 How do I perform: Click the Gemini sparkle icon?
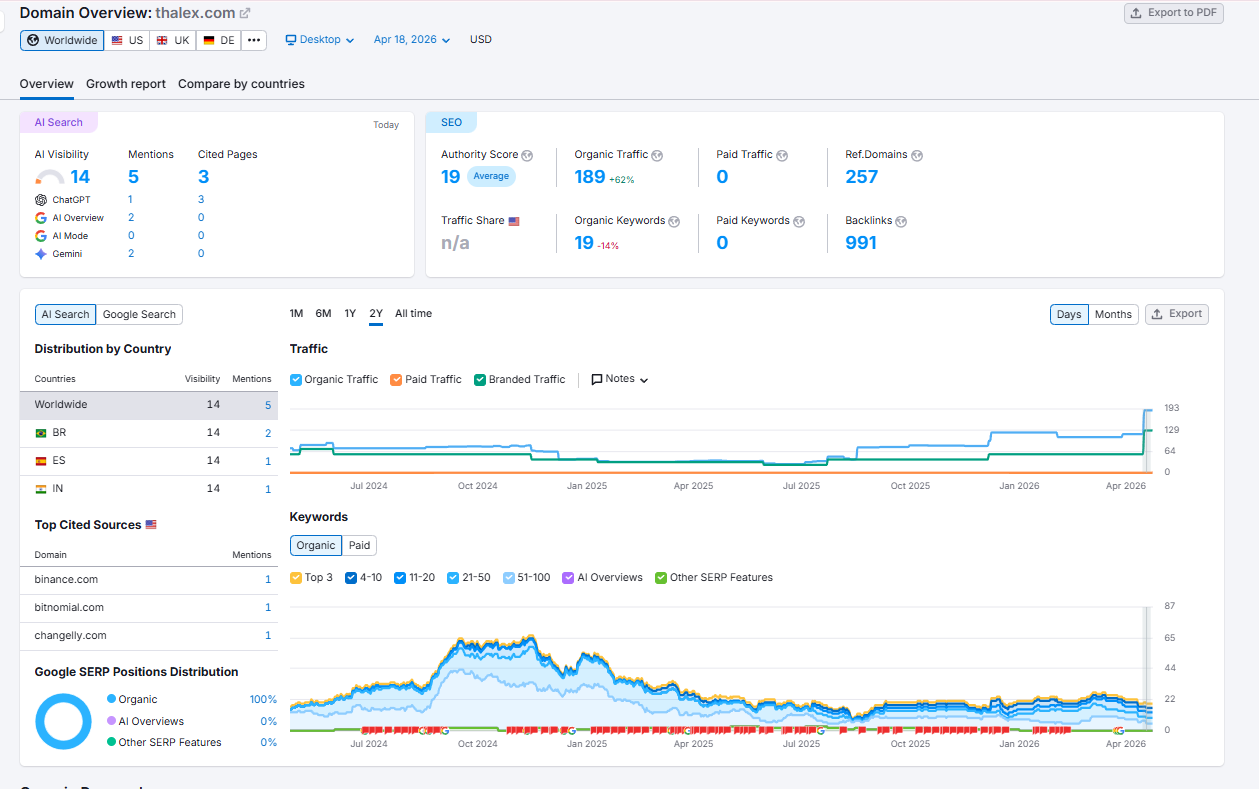41,254
